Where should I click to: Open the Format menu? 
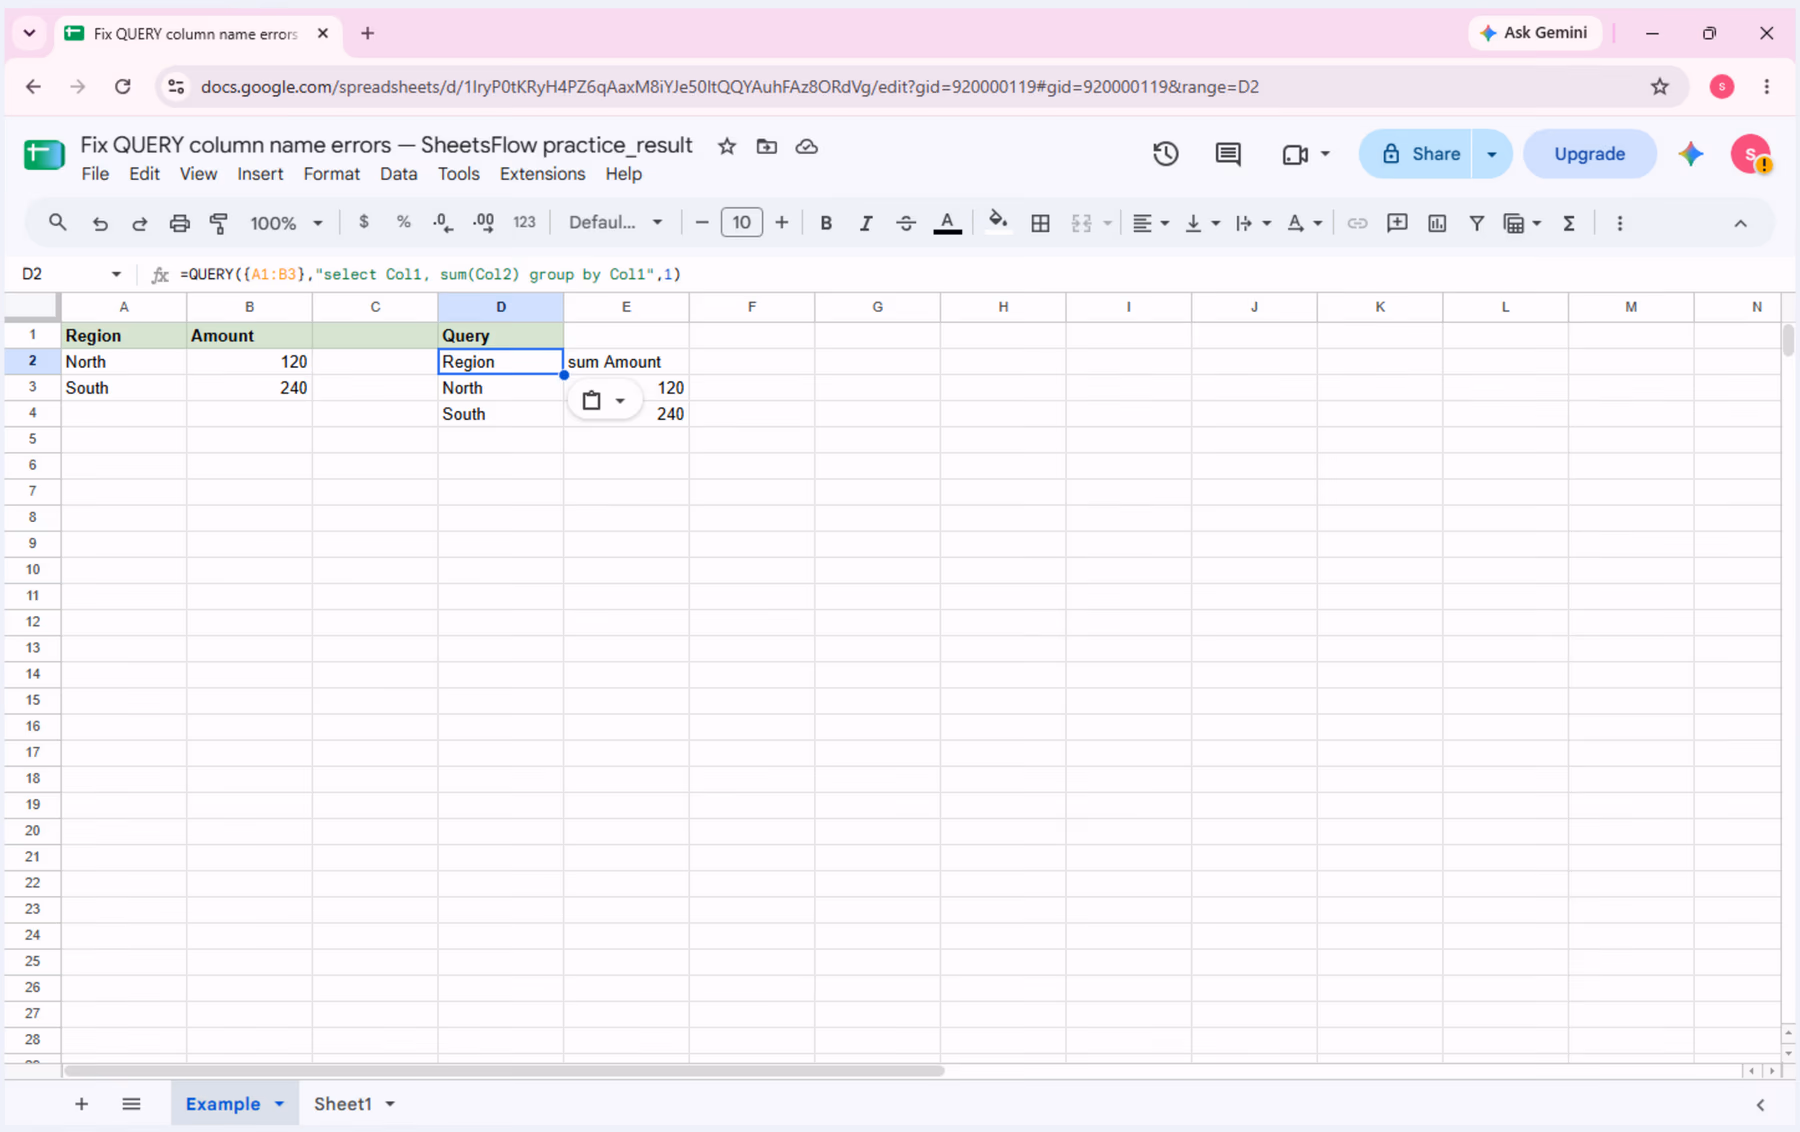331,174
